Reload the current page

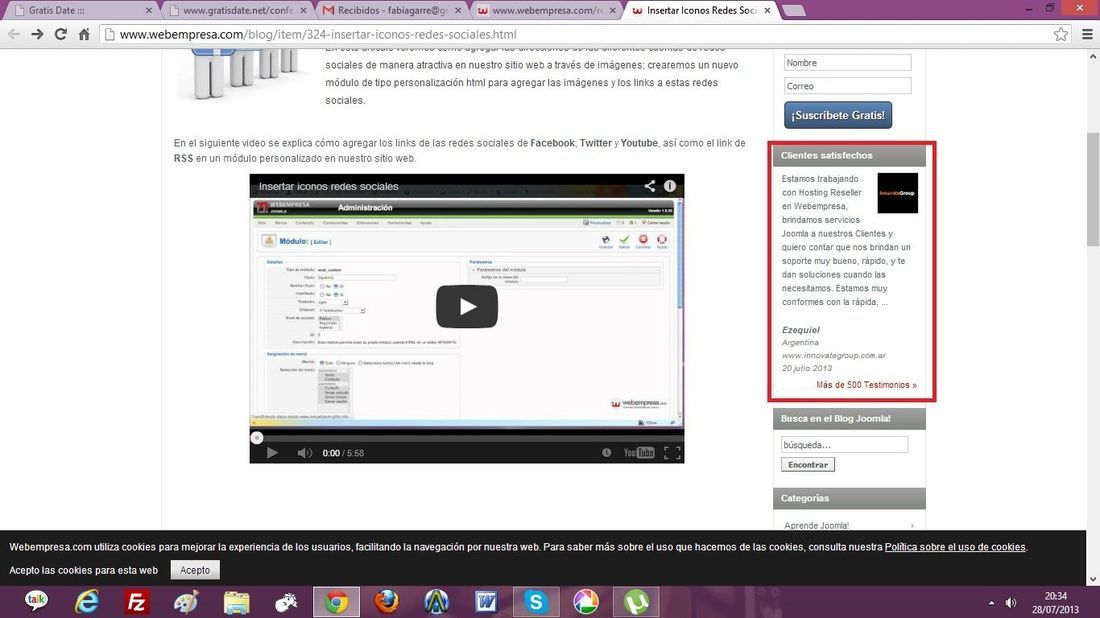coord(60,34)
